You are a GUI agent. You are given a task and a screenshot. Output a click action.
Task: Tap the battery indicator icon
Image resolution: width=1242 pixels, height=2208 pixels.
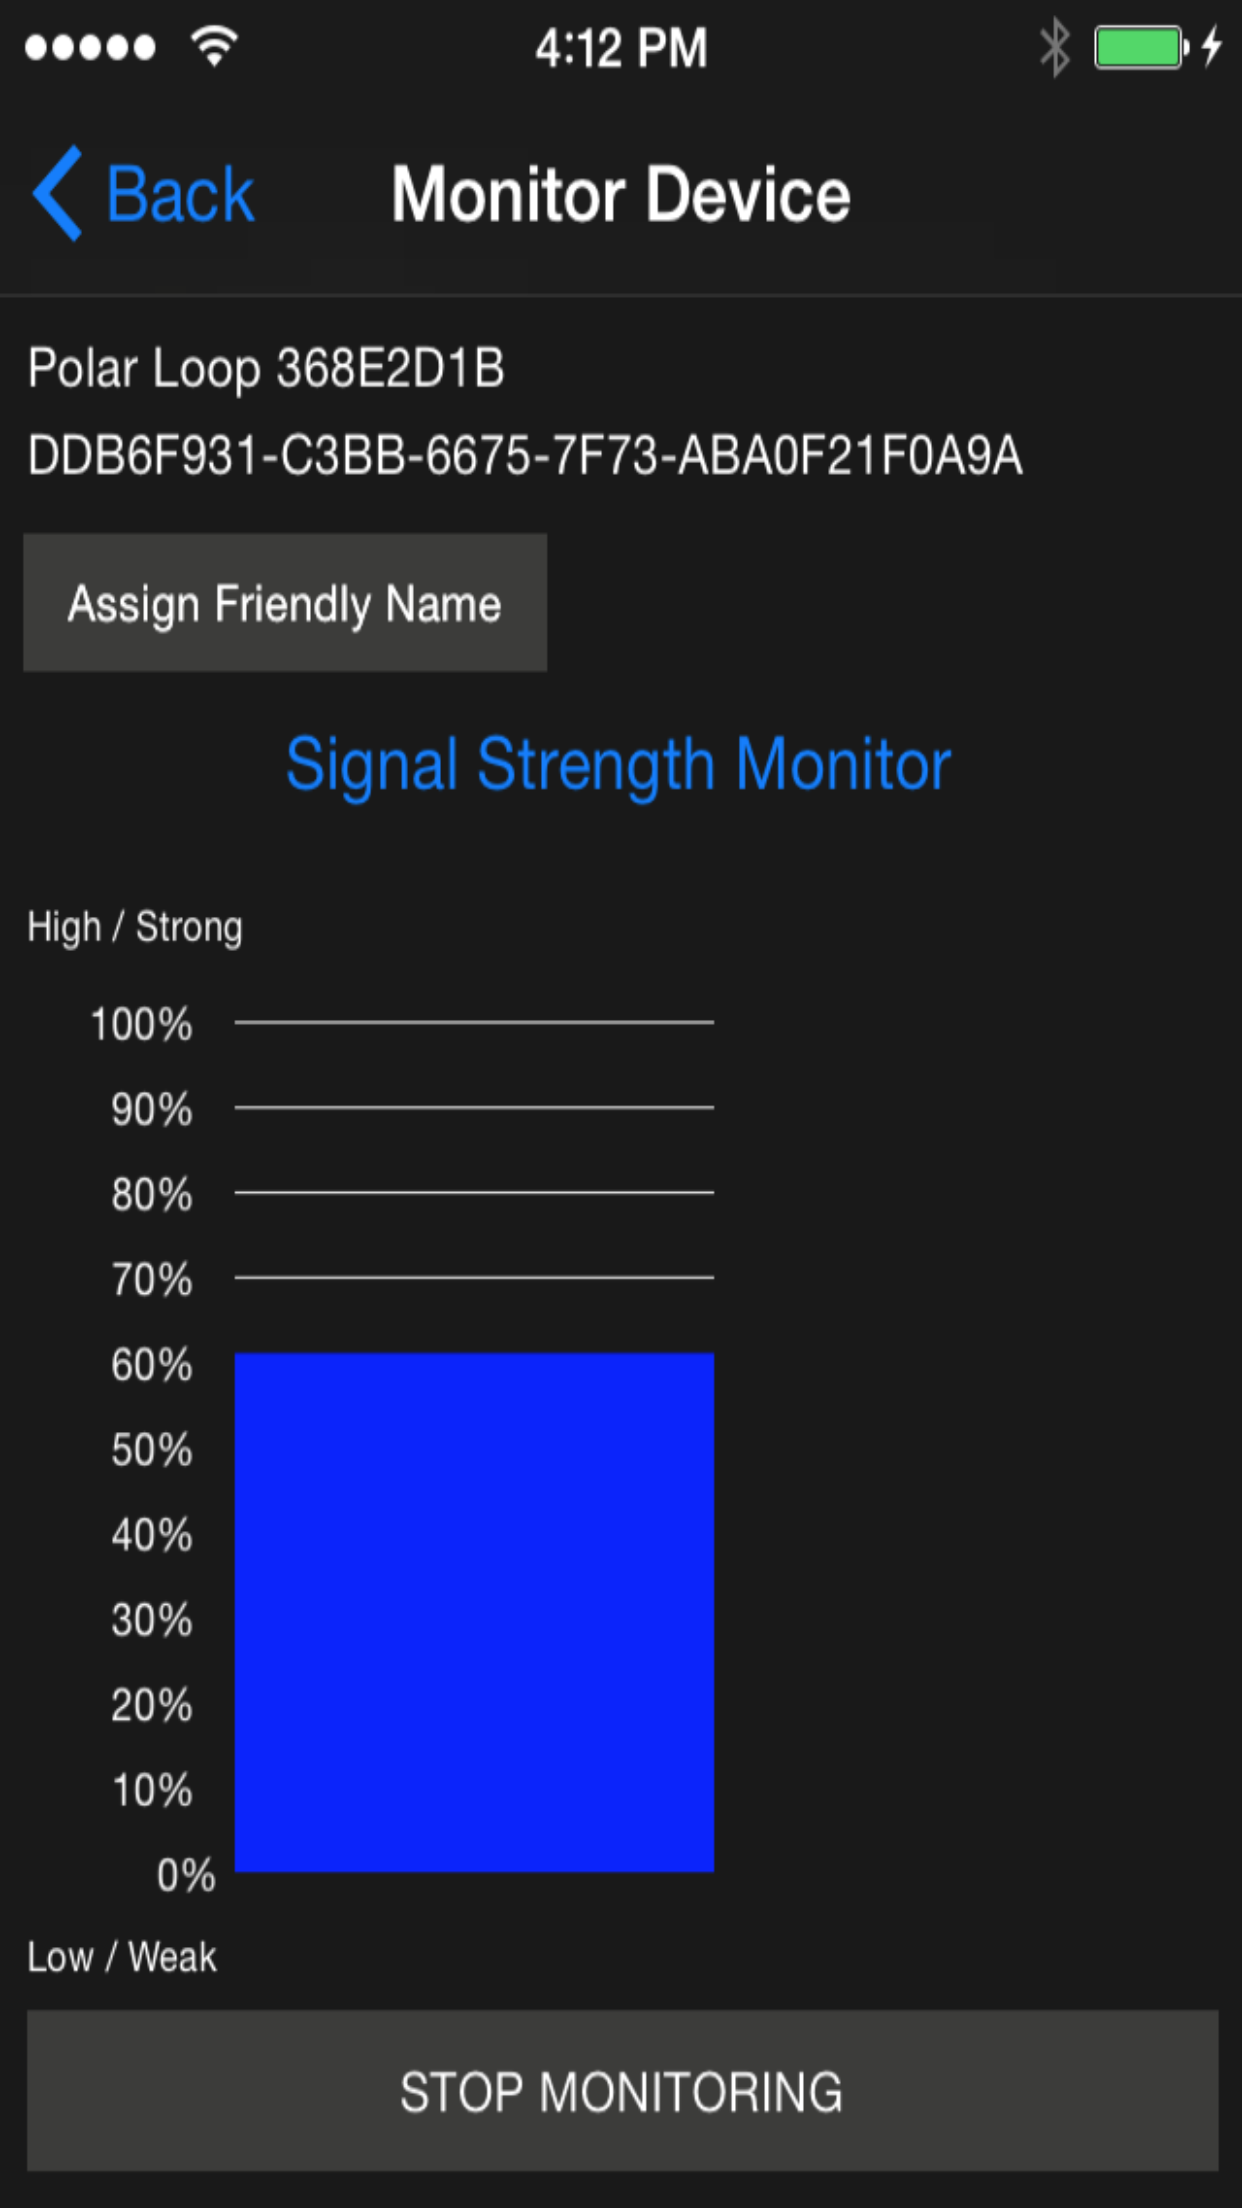(1138, 45)
